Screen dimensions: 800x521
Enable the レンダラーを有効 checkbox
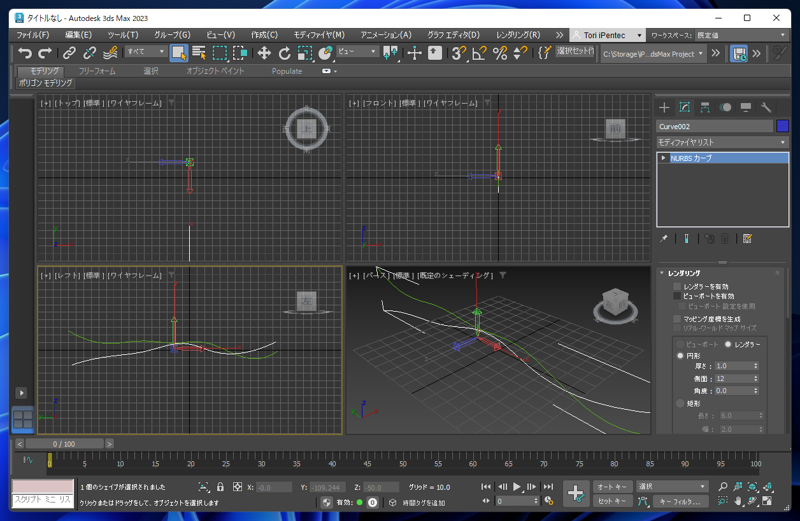(x=677, y=287)
